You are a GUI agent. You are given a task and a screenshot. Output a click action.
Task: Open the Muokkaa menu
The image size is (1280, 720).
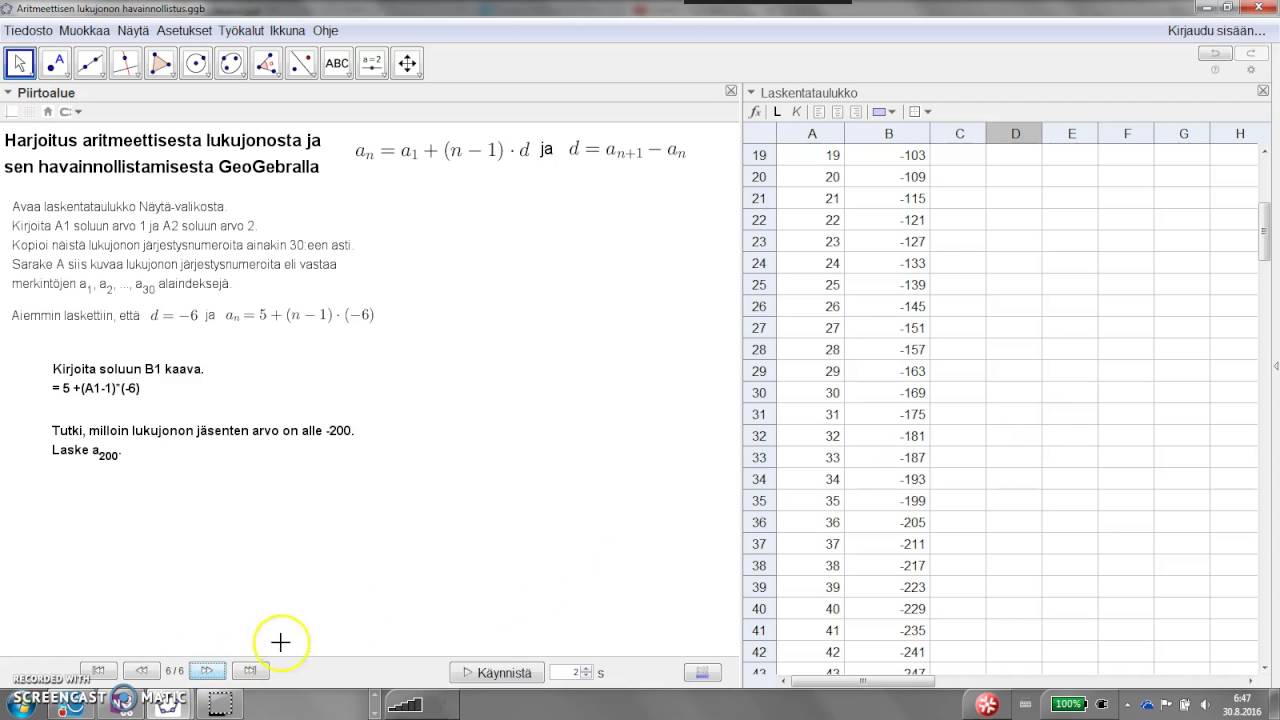coord(84,31)
